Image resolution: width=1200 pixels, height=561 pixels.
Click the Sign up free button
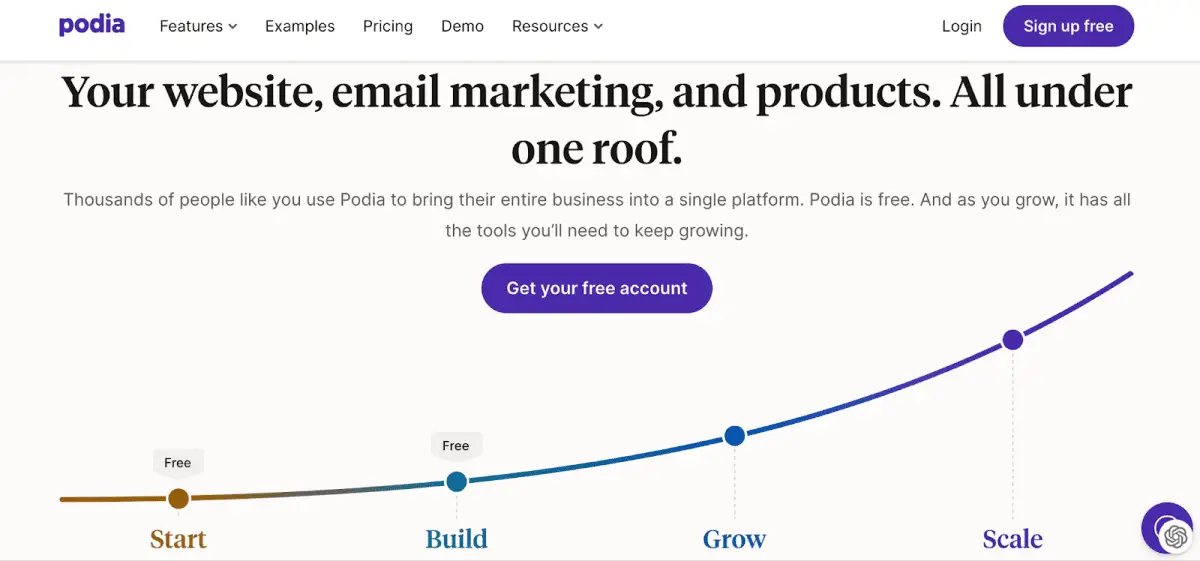tap(1068, 26)
